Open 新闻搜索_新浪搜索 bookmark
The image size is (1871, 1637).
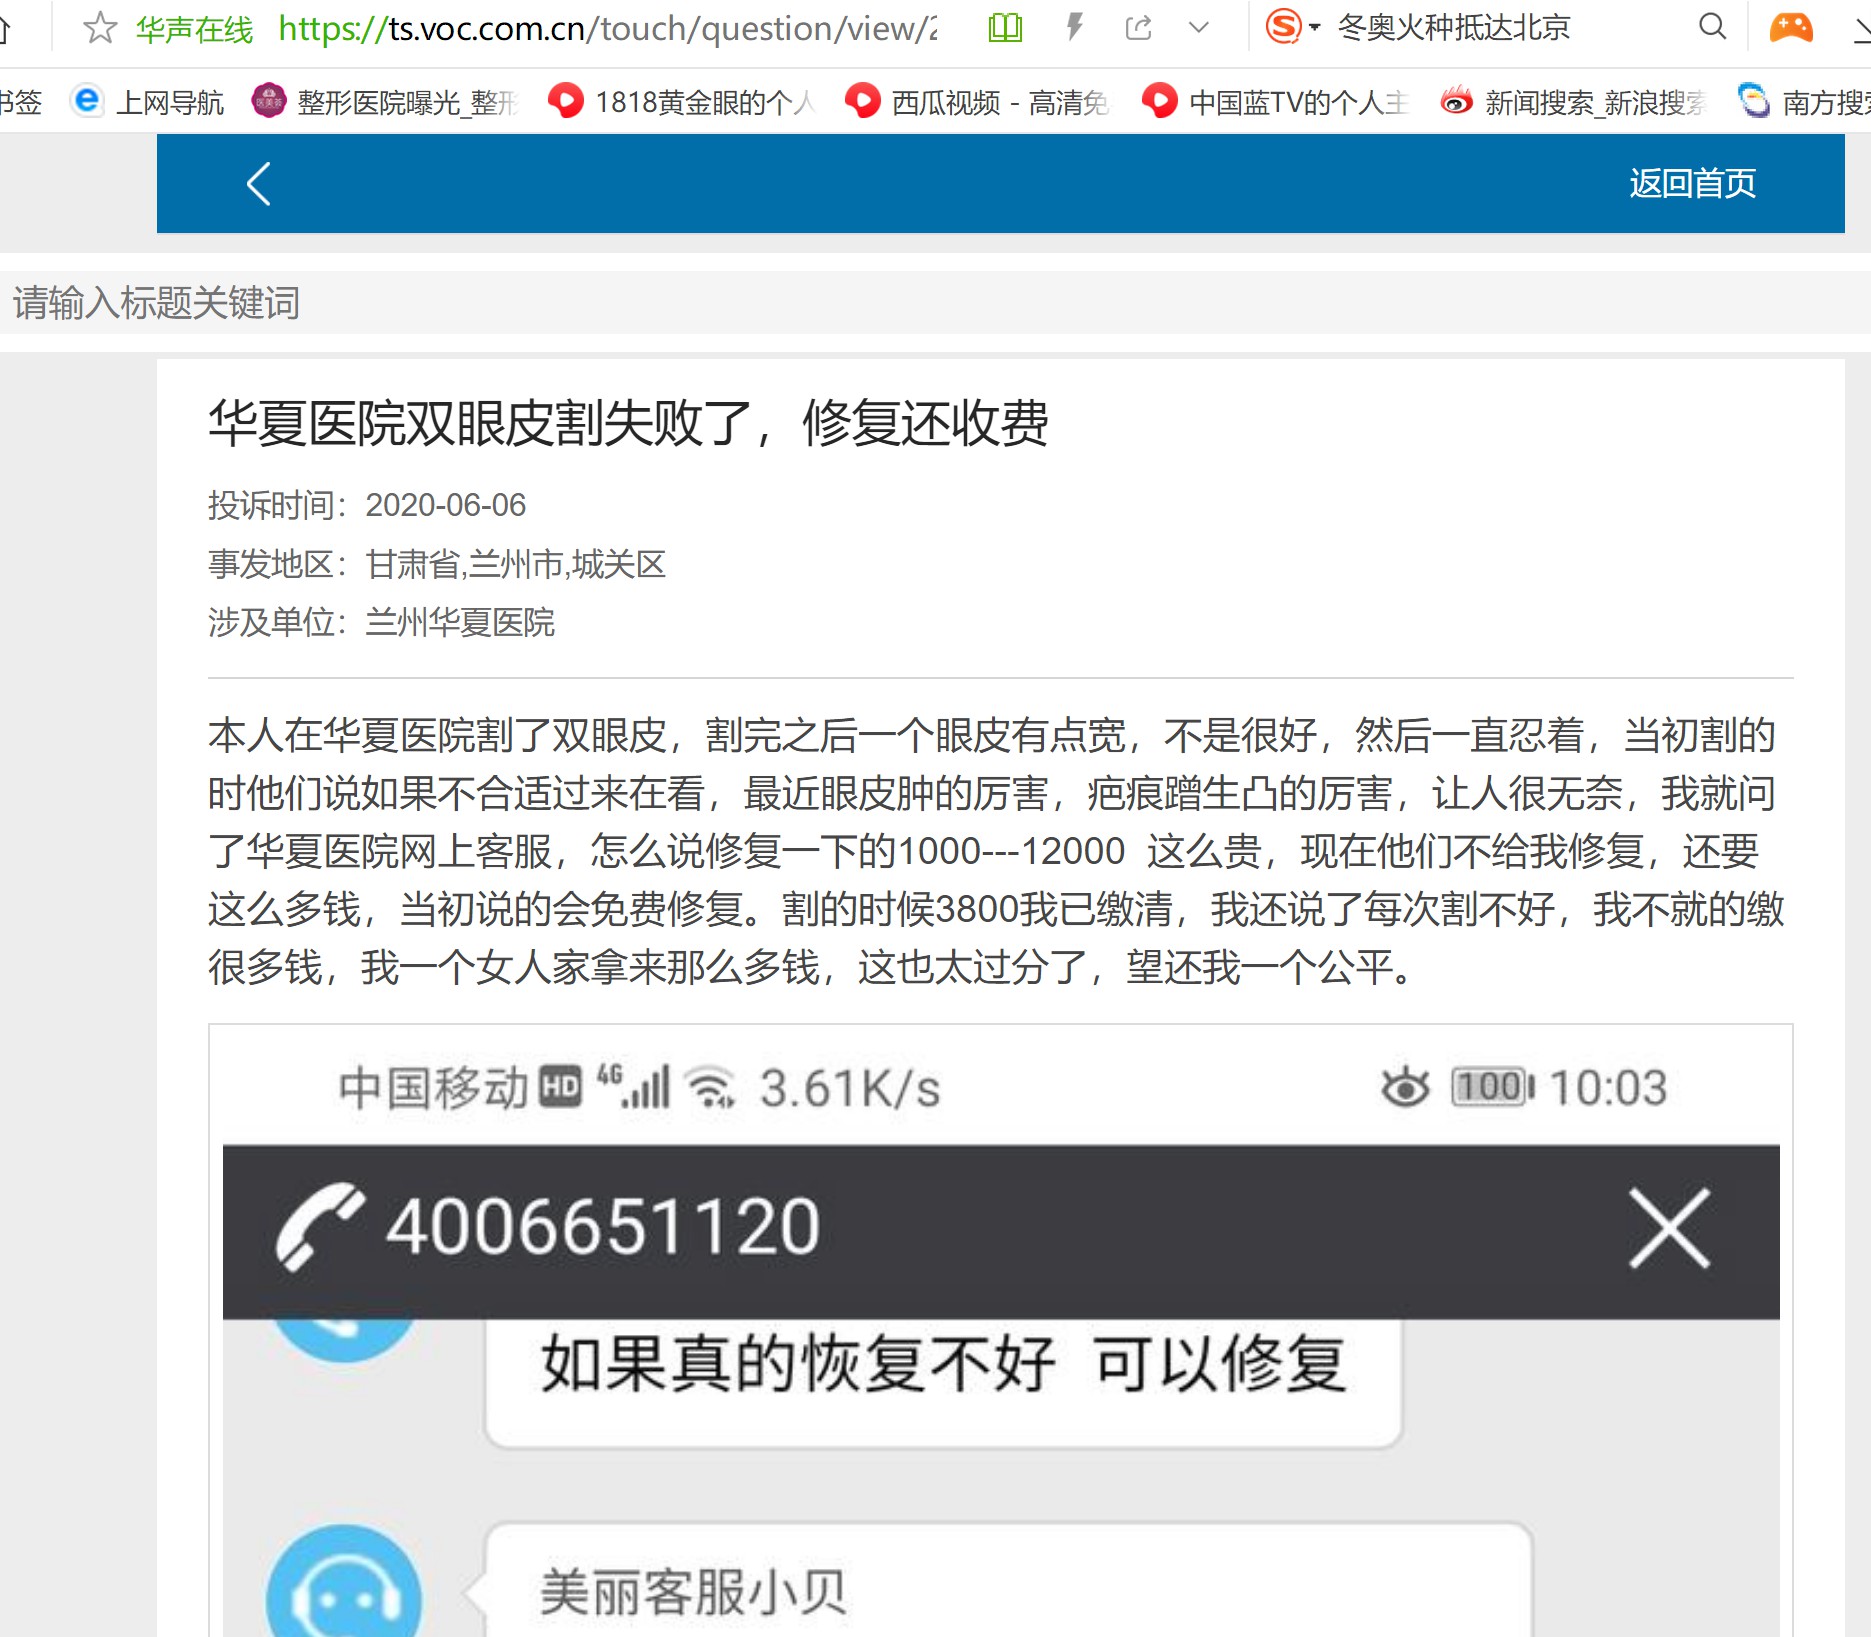coord(1573,102)
